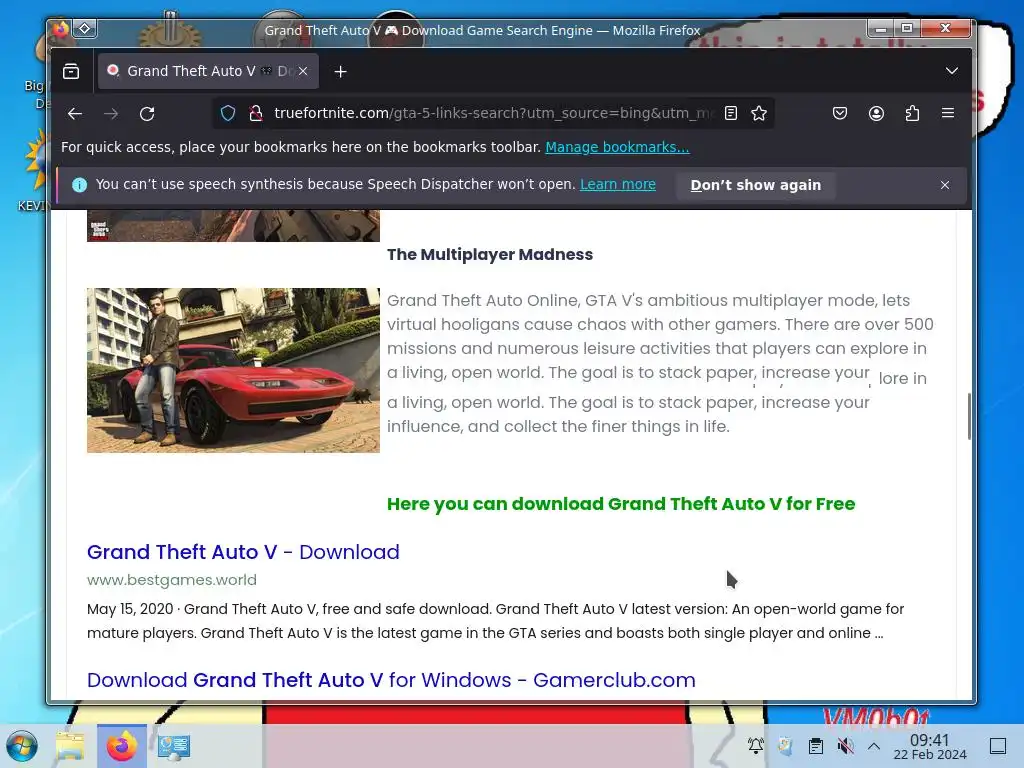Viewport: 1024px width, 768px height.
Task: Bookmark this page with star icon
Action: (x=759, y=114)
